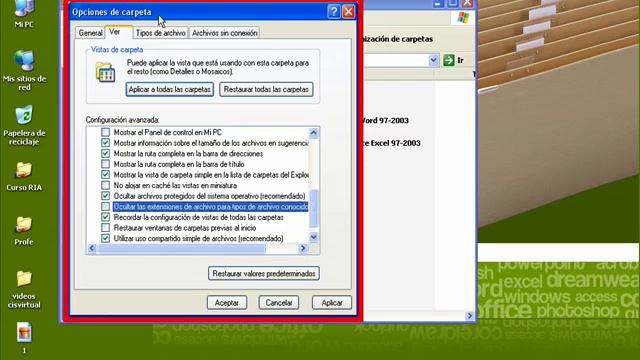This screenshot has width=640, height=360.
Task: Toggle ruta completa en barra de direcciones
Action: point(105,153)
